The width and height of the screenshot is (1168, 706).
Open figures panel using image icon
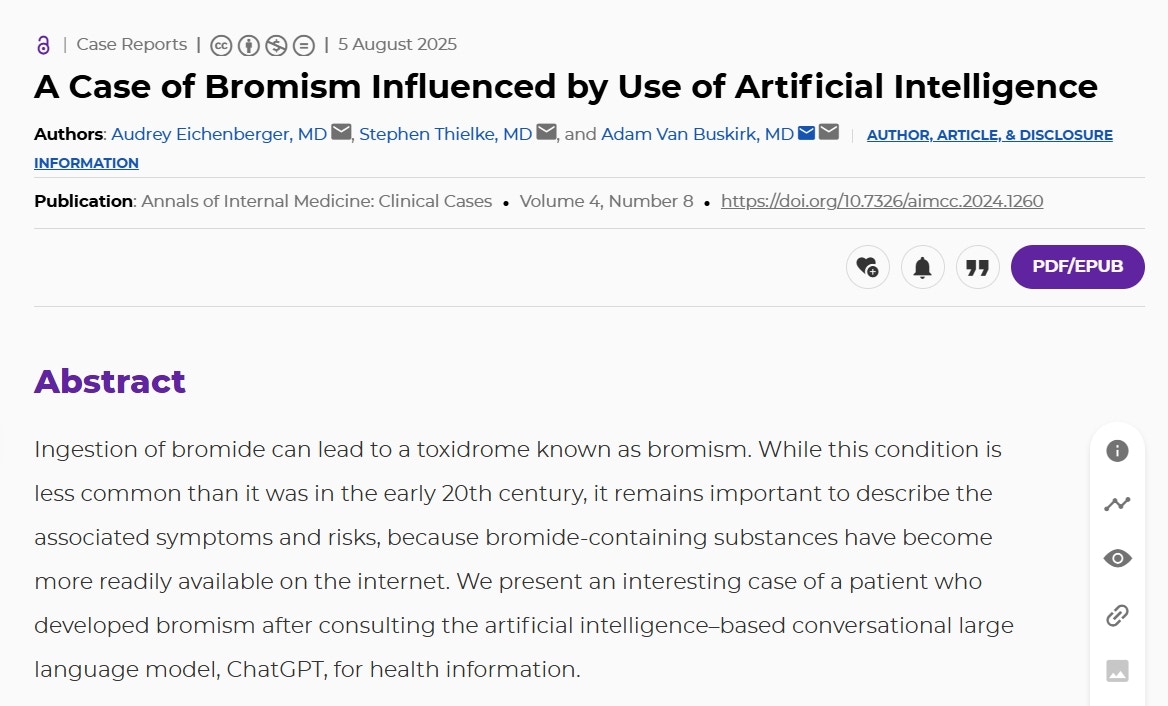tap(1117, 671)
